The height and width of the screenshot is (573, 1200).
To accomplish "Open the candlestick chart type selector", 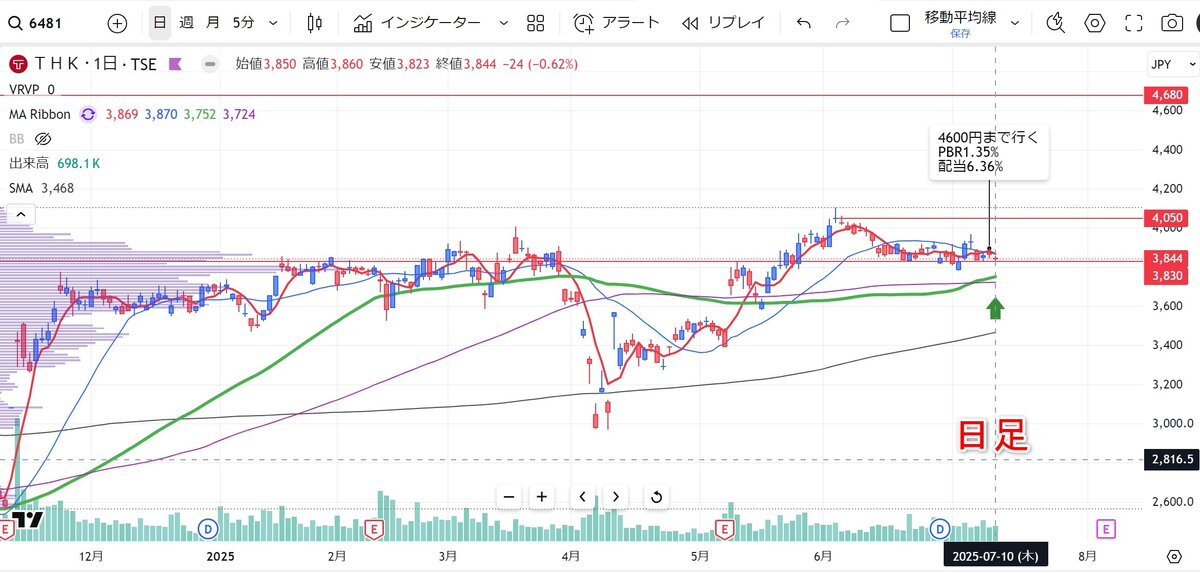I will [315, 23].
